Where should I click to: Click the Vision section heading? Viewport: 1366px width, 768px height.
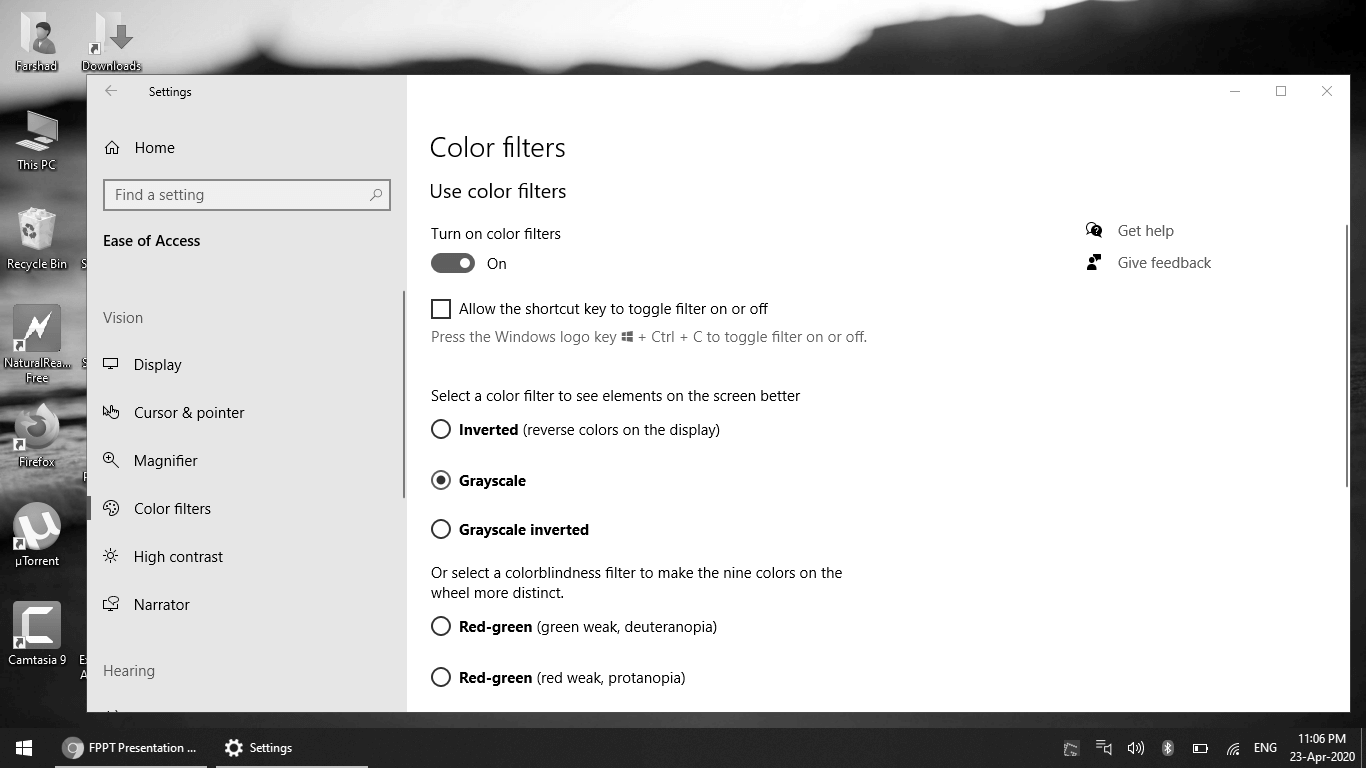pos(123,318)
